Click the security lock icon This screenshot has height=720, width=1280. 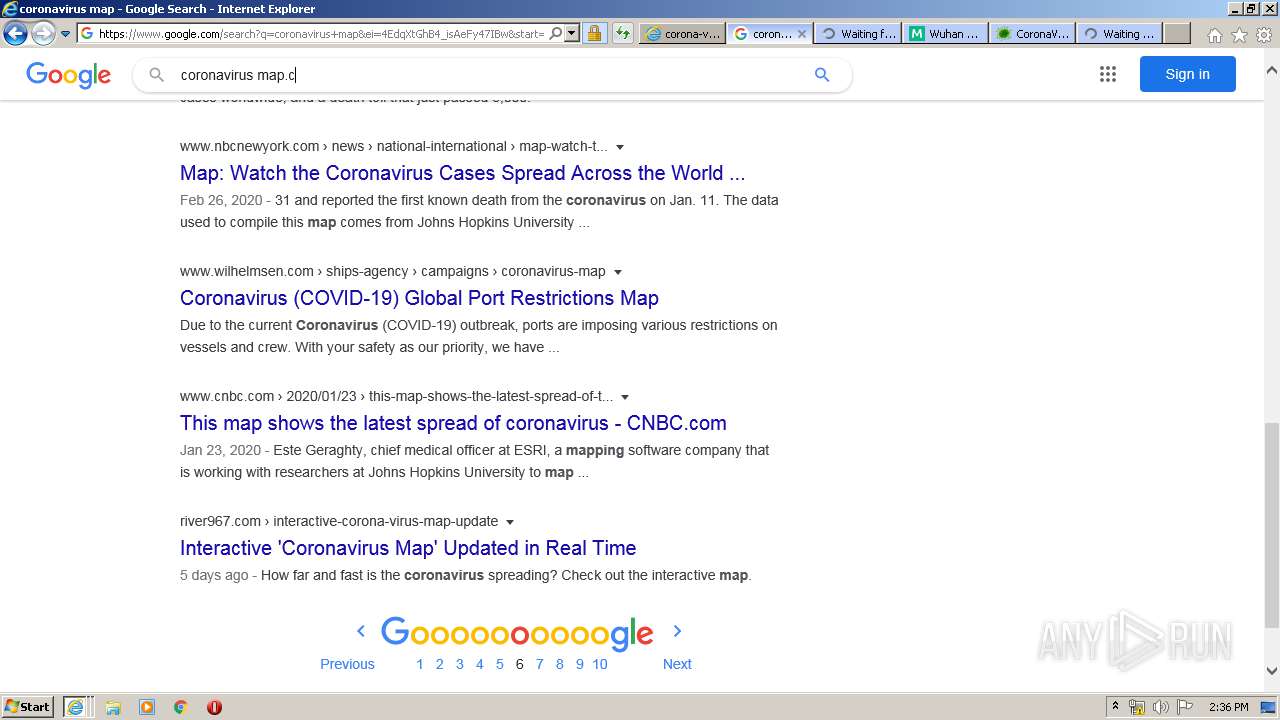(x=594, y=33)
